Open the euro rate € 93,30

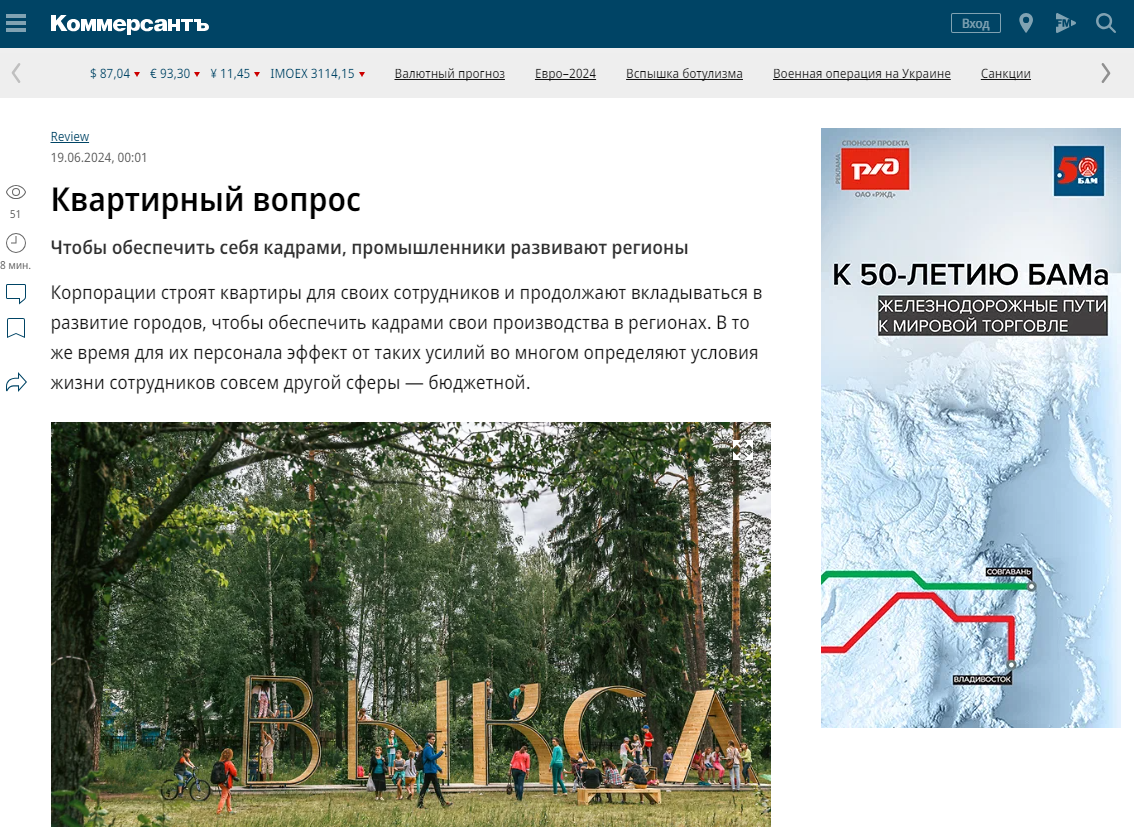[175, 74]
